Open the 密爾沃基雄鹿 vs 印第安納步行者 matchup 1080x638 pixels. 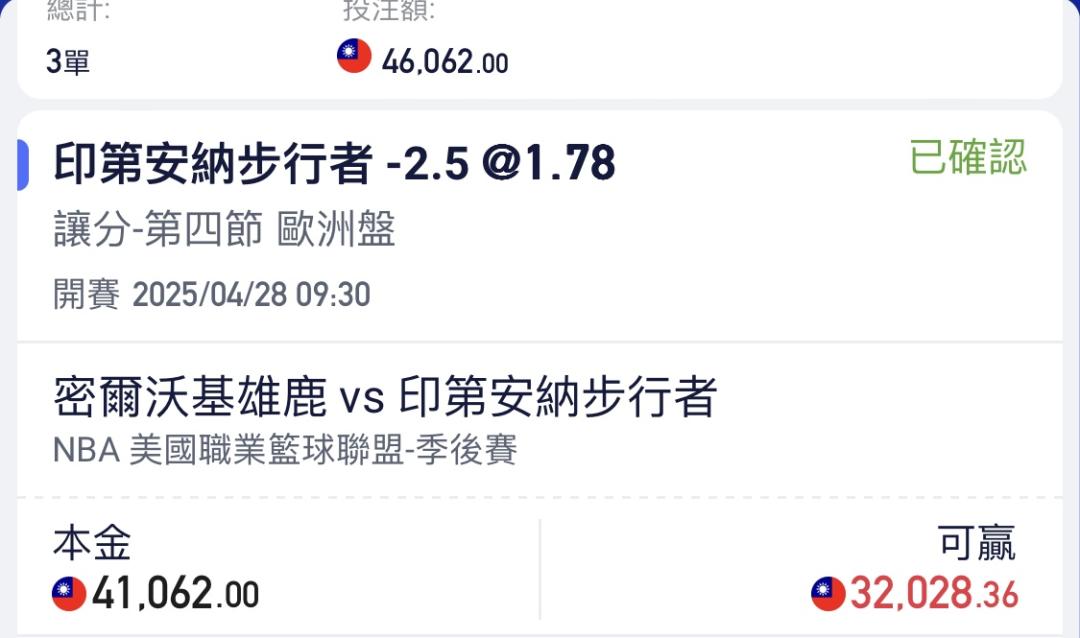[x=385, y=397]
